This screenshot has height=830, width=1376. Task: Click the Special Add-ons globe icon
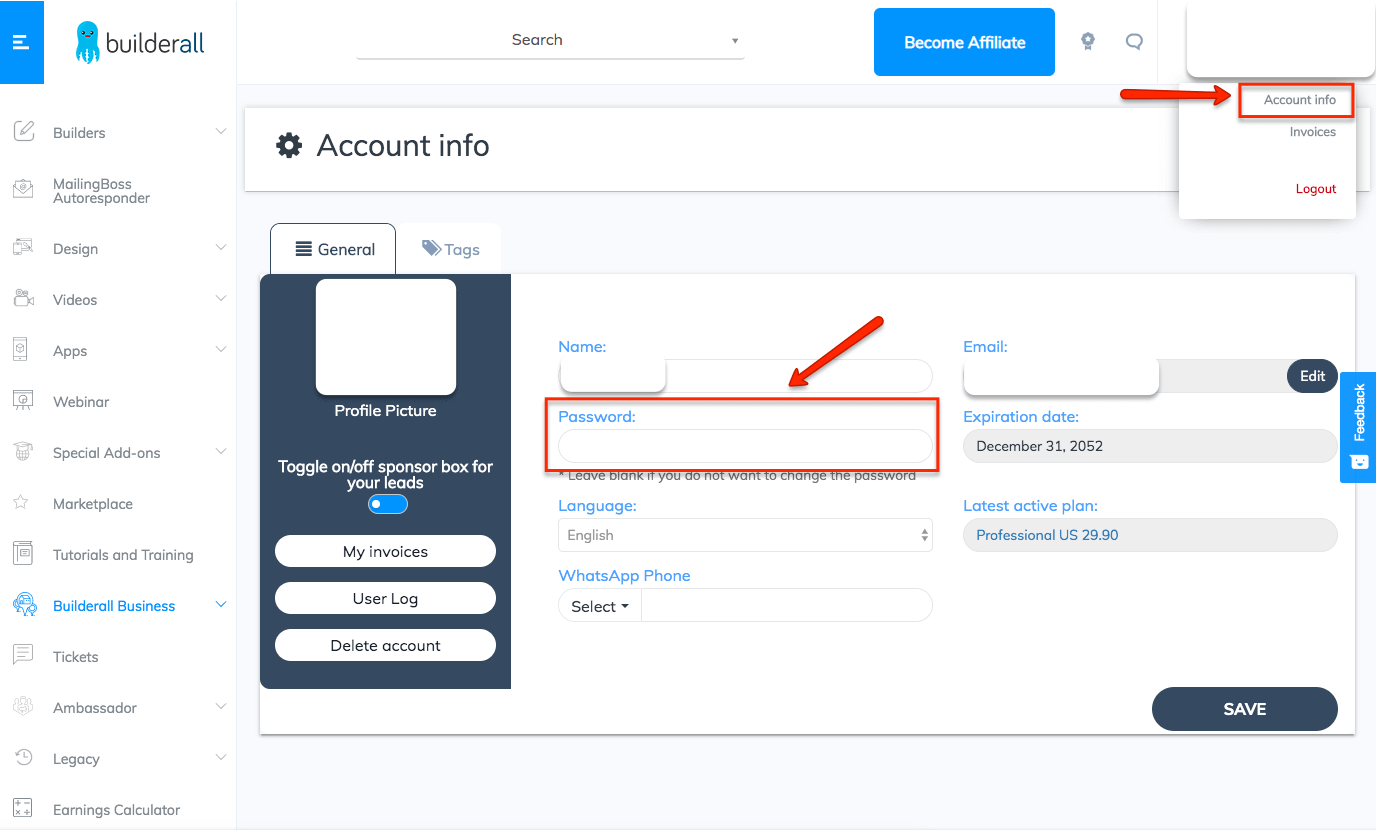[x=23, y=451]
